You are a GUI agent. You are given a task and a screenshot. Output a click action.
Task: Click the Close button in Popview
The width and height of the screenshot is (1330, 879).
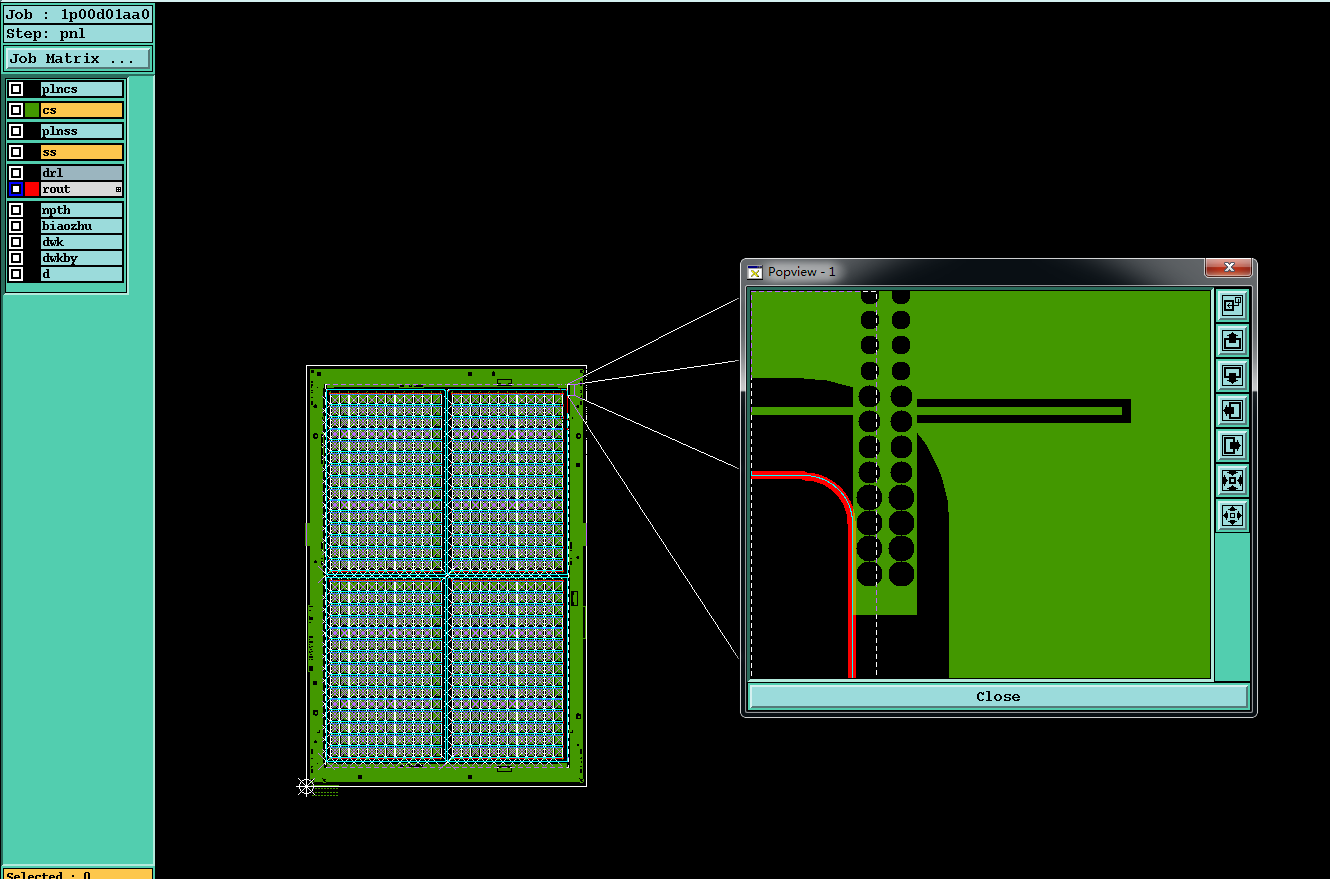pos(998,697)
